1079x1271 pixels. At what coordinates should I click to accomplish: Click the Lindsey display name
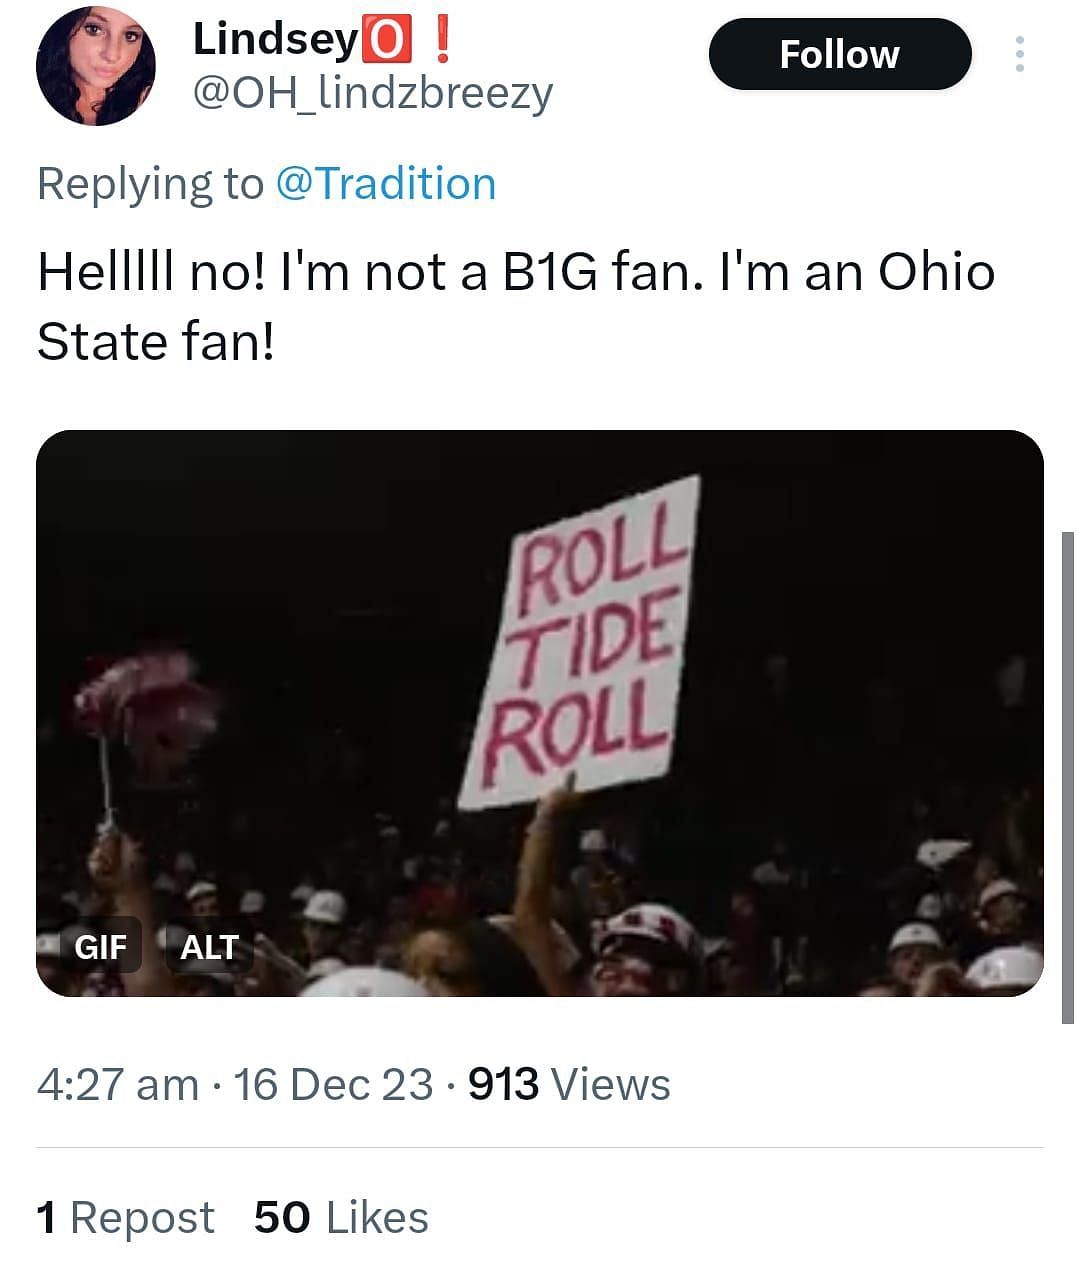tap(275, 40)
